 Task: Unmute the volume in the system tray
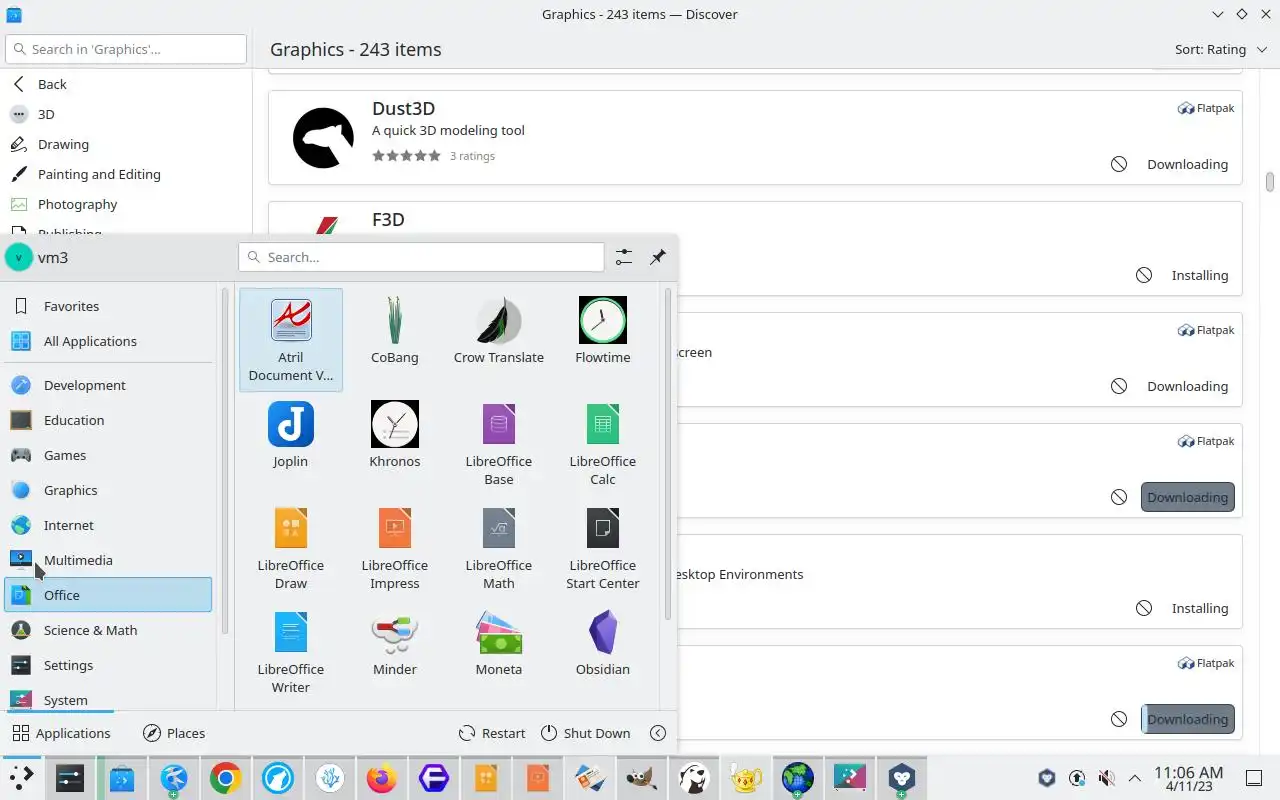click(x=1106, y=778)
